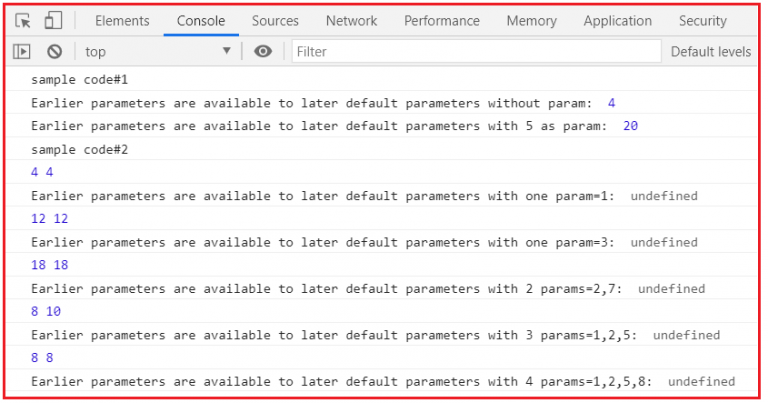
Task: Open the Application tab
Action: coord(617,21)
